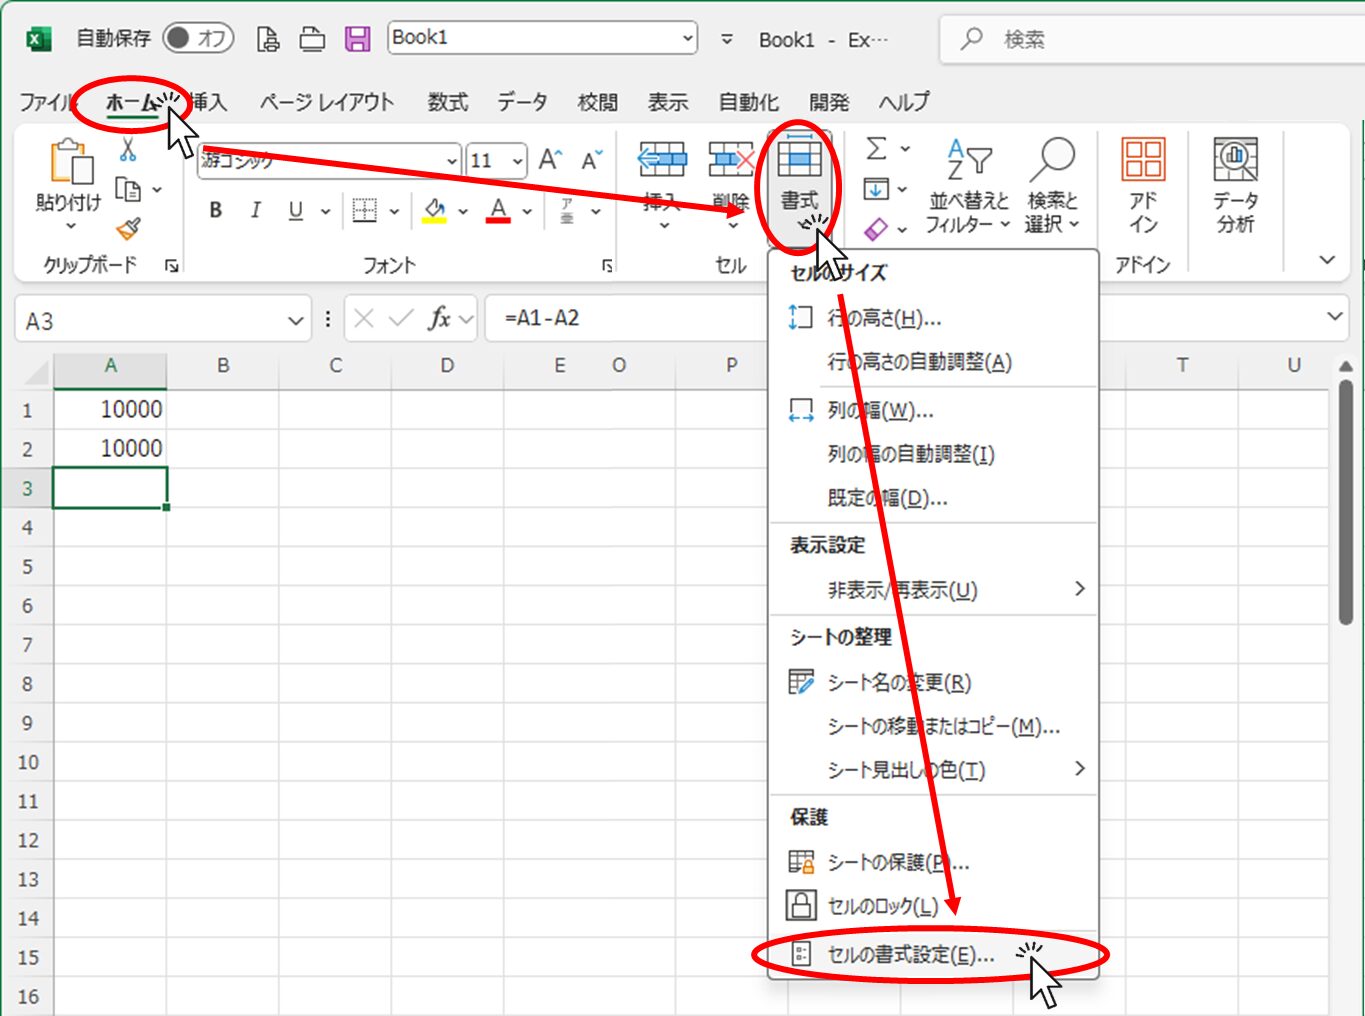The image size is (1365, 1016).
Task: Click the Cut scissors icon
Action: 128,151
